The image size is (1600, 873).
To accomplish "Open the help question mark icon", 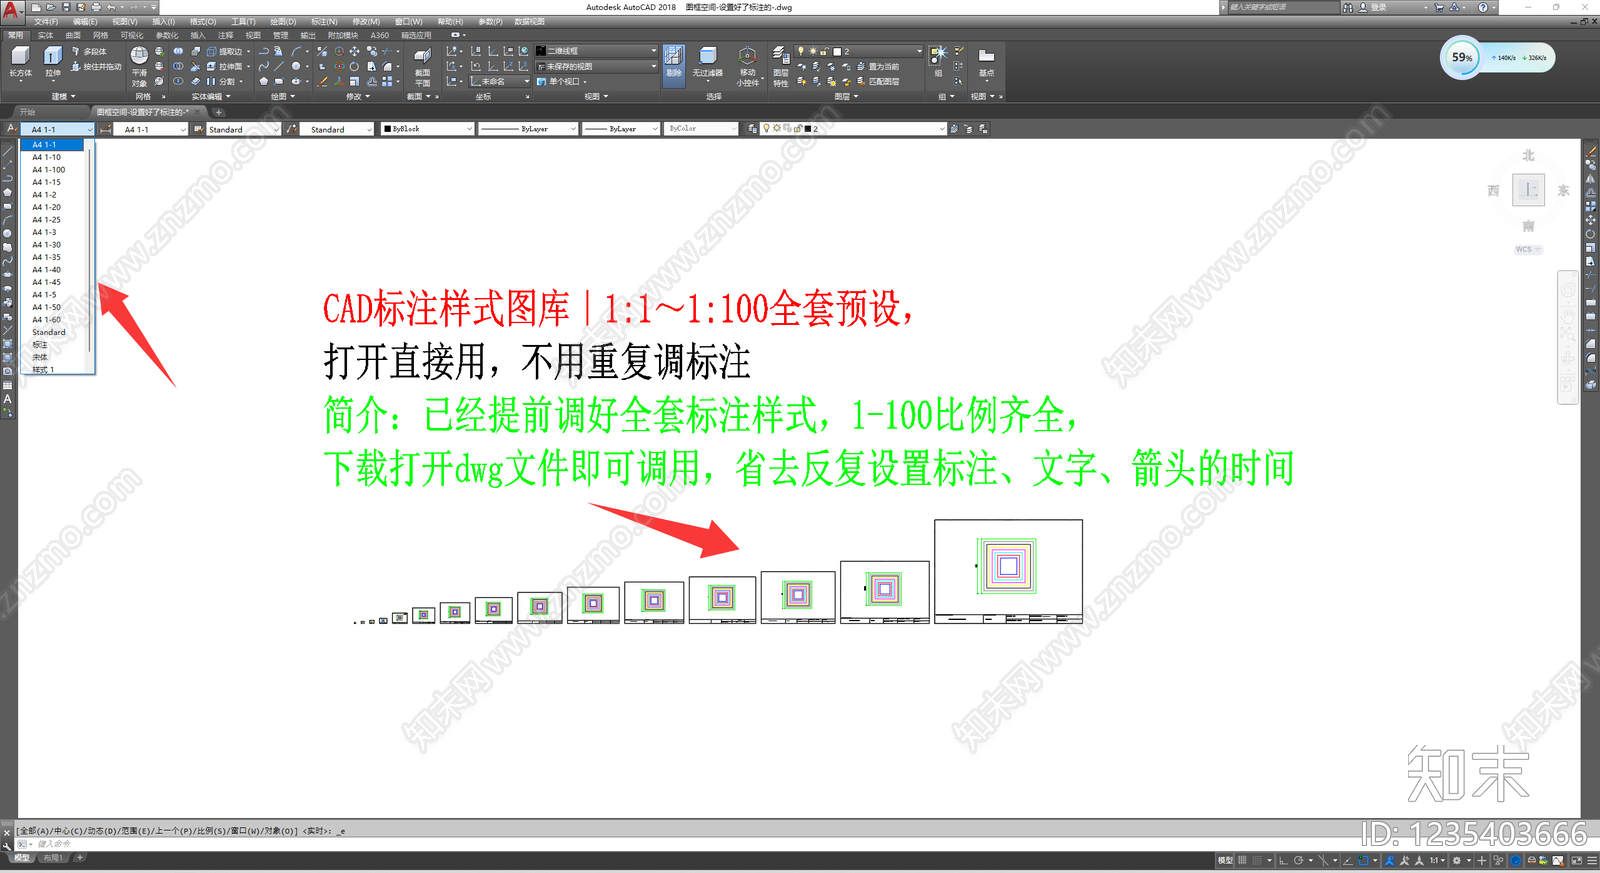I will coord(1483,7).
